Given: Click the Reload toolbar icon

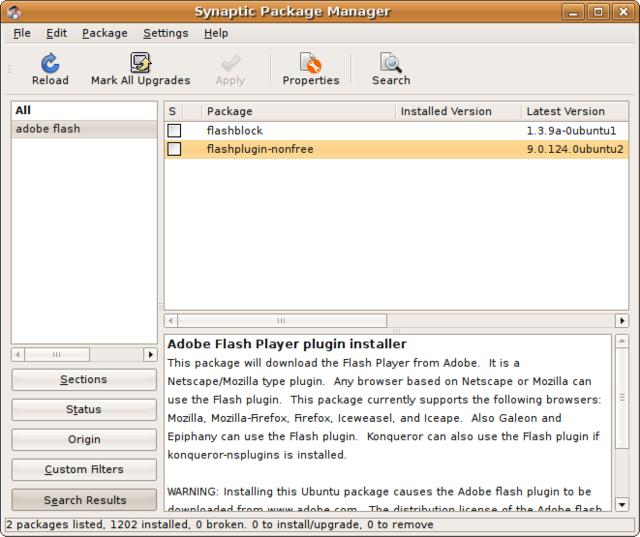Looking at the screenshot, I should click(x=50, y=63).
